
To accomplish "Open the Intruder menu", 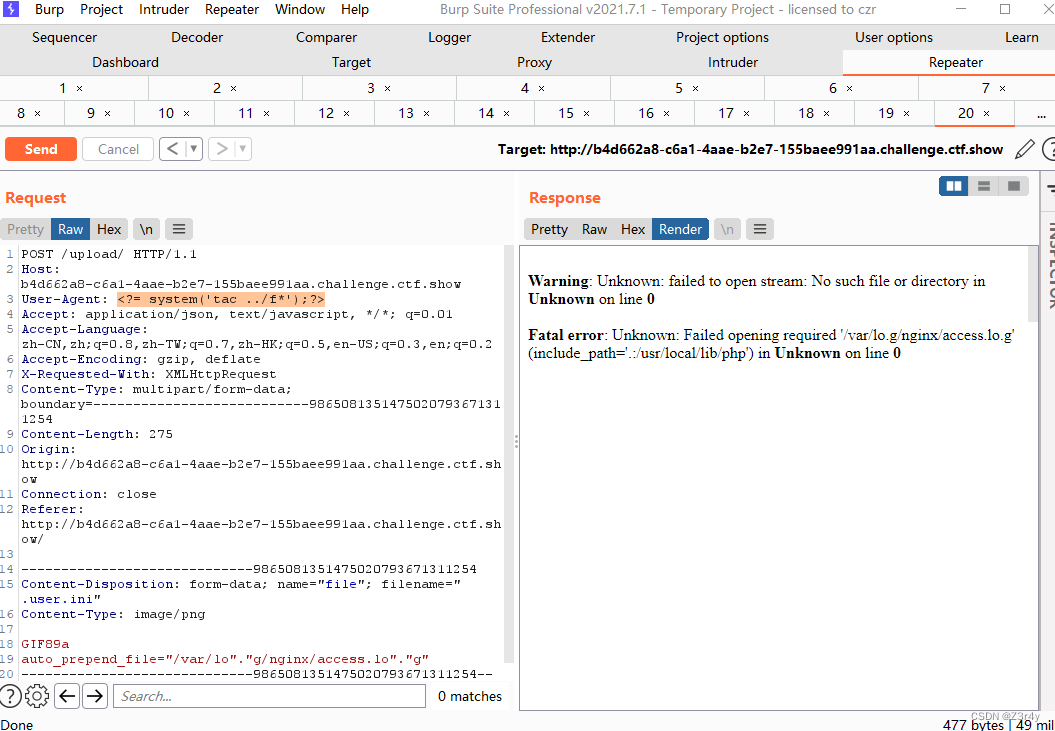I will tap(164, 9).
